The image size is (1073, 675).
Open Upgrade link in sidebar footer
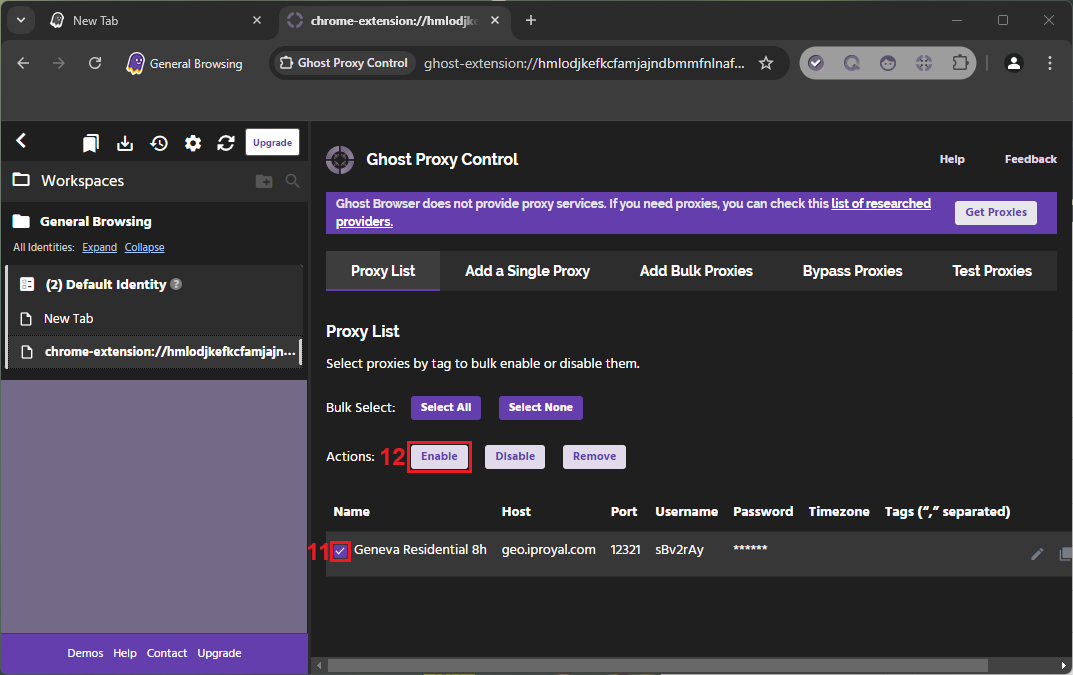click(219, 653)
